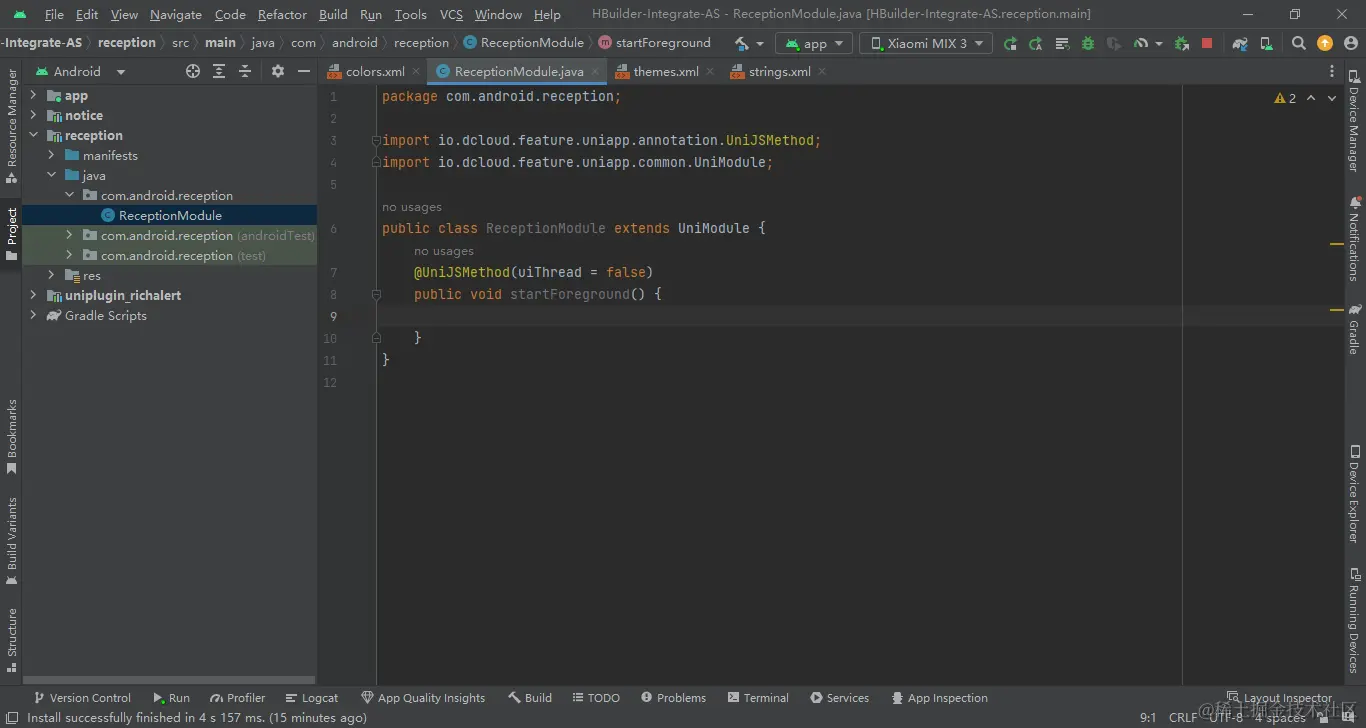Hide the Project tool window
The image size is (1366, 728).
pos(304,71)
